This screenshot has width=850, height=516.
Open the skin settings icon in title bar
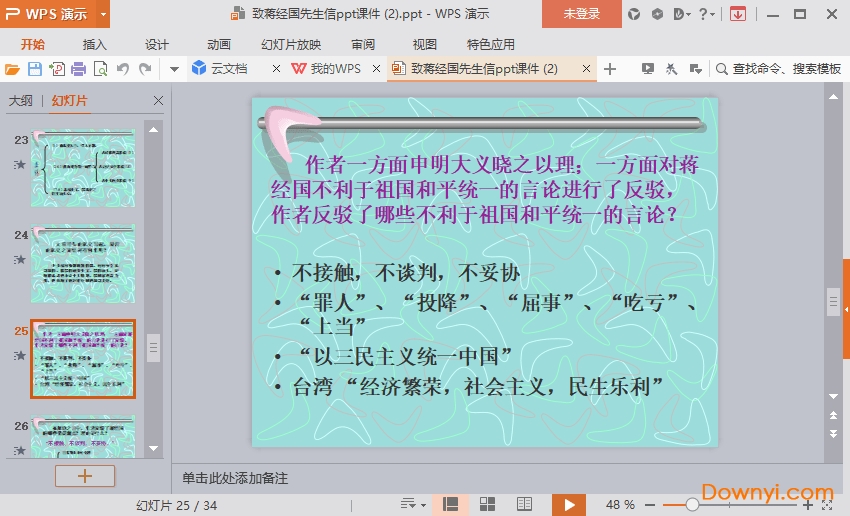pyautogui.click(x=634, y=14)
